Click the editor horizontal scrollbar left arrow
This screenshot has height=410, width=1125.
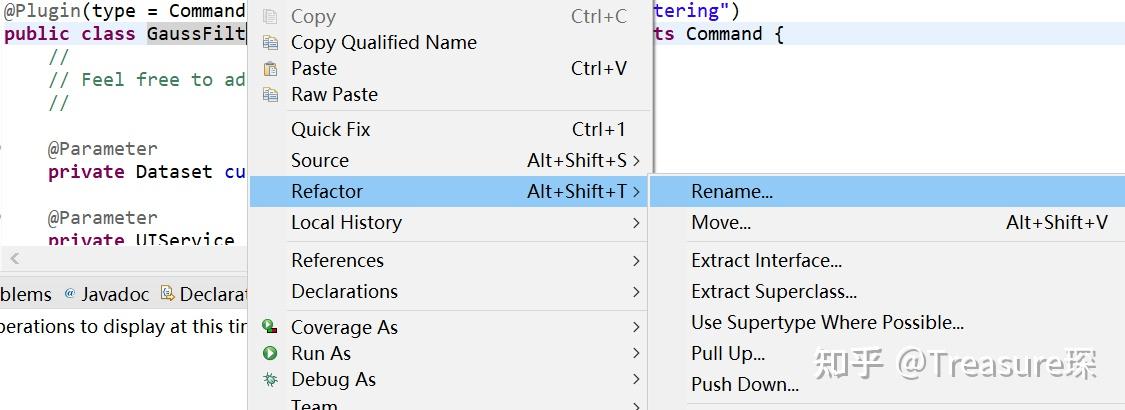(x=13, y=259)
